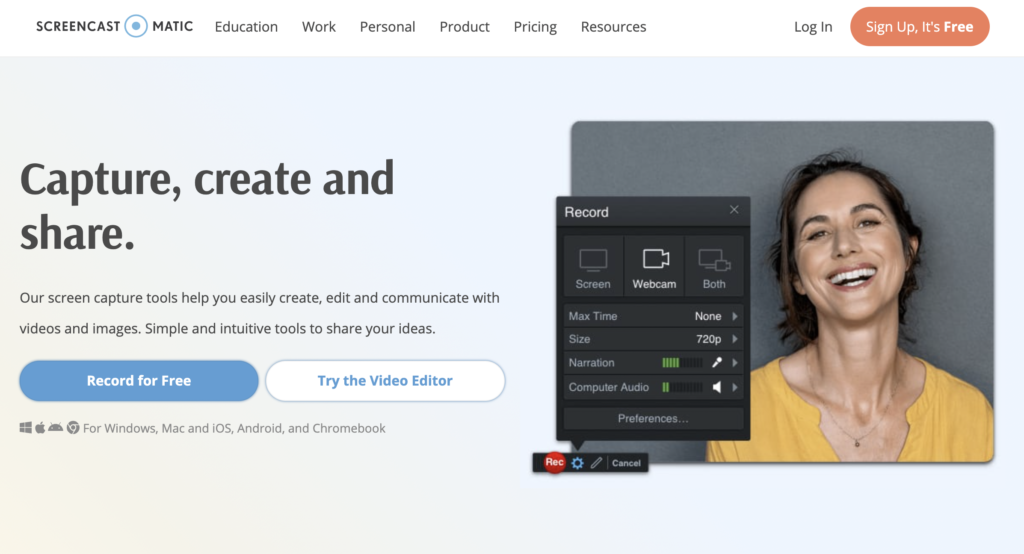Open the Resources menu
Viewport: 1024px width, 554px height.
tap(613, 27)
